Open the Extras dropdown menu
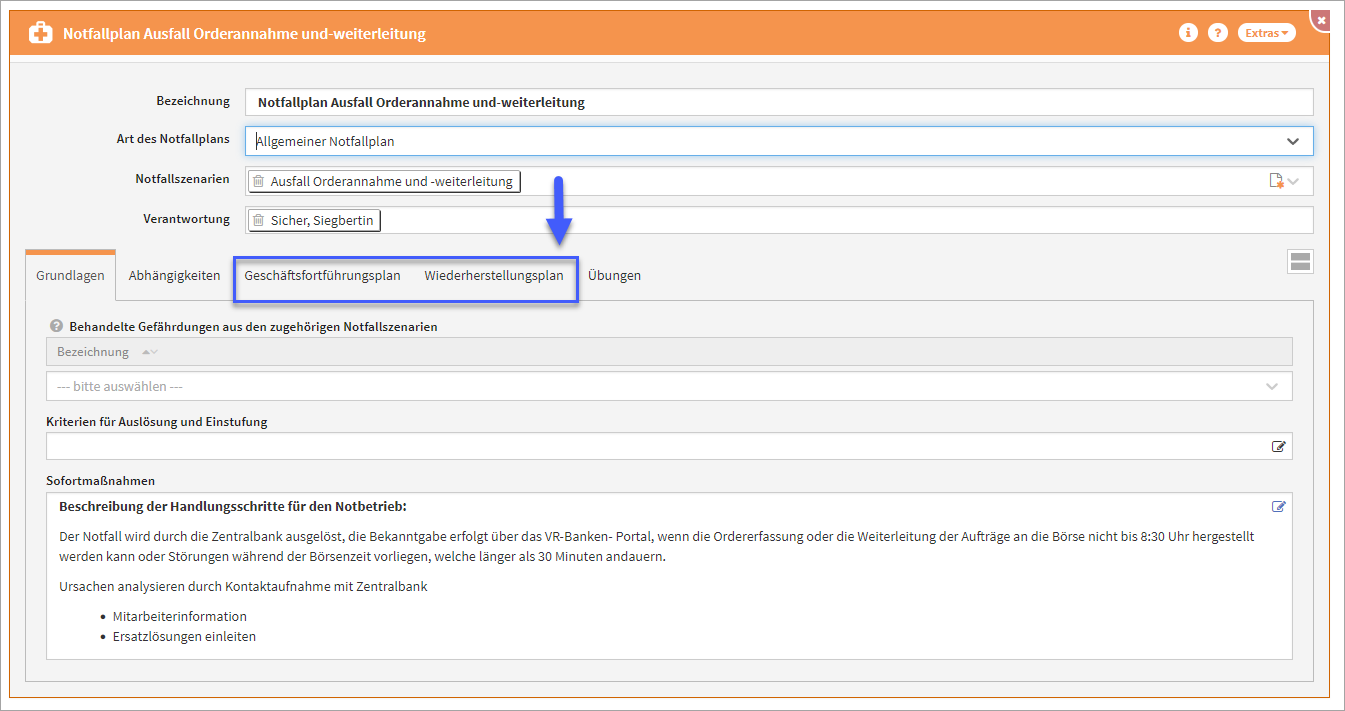The width and height of the screenshot is (1345, 711). click(x=1266, y=33)
